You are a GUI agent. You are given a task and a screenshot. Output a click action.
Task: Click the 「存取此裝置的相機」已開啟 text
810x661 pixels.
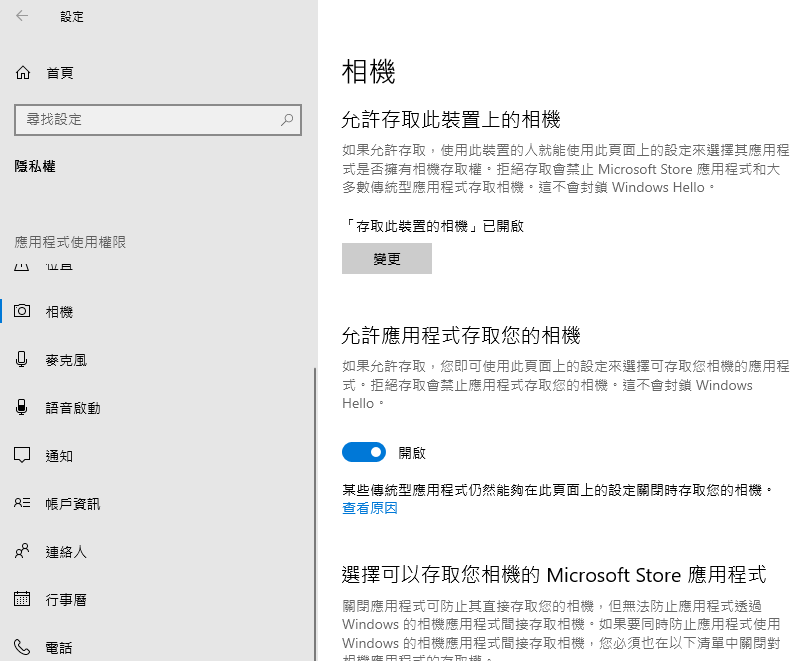point(433,226)
